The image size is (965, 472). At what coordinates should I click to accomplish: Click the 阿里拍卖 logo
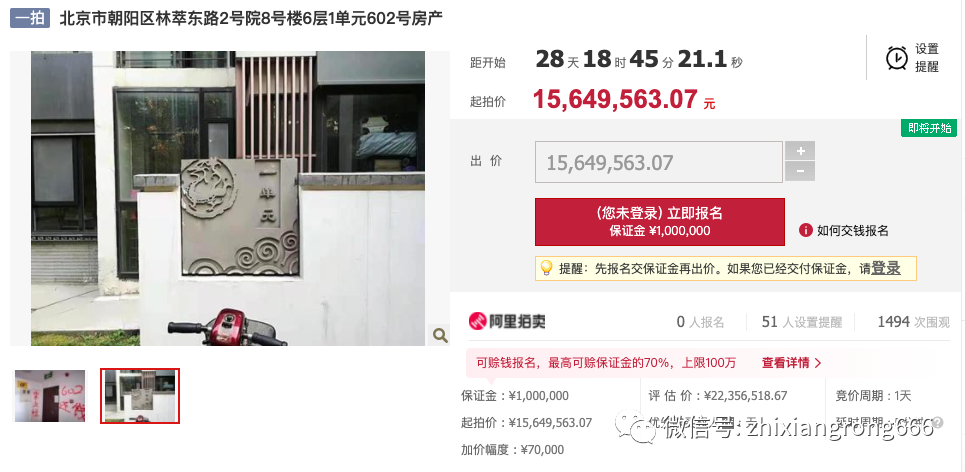(507, 321)
